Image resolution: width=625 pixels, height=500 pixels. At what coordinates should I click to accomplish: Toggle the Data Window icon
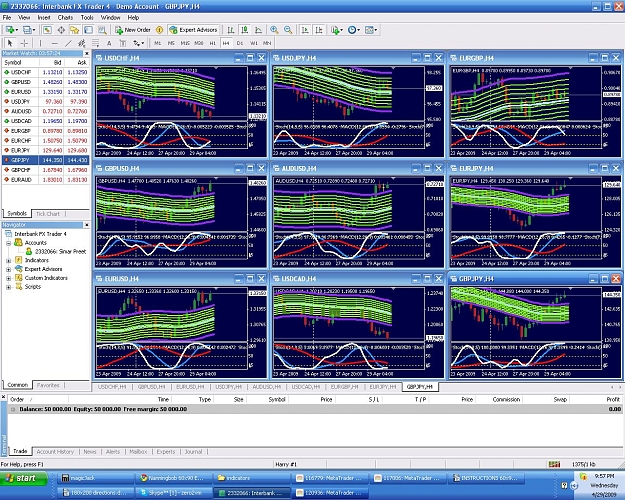(61, 30)
